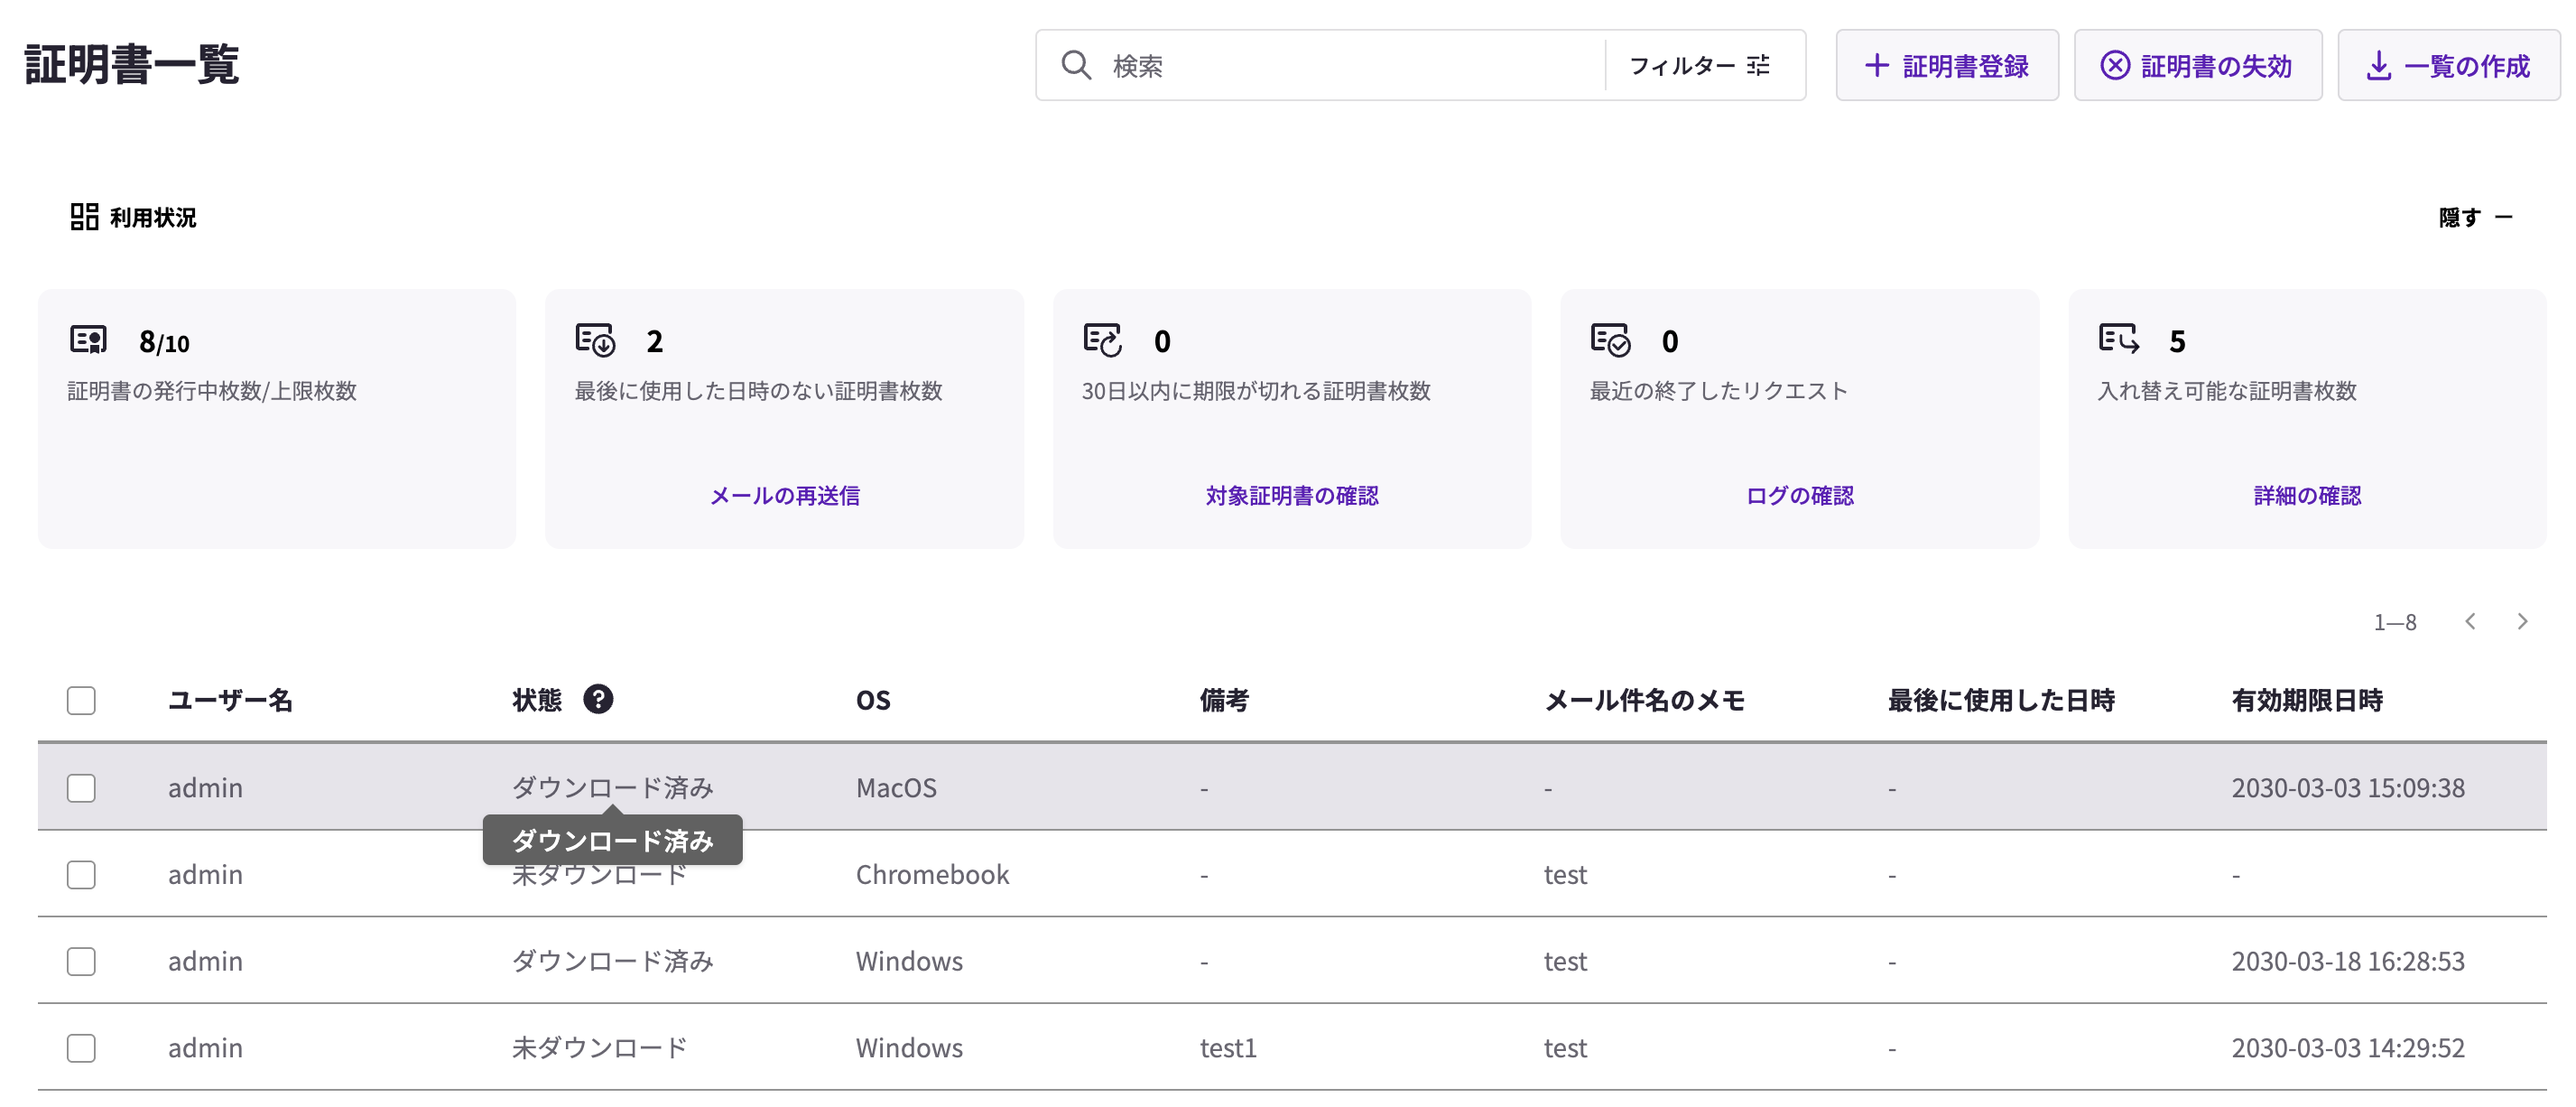Click ダウンロード済み status in 2030-03-18 row

(612, 962)
